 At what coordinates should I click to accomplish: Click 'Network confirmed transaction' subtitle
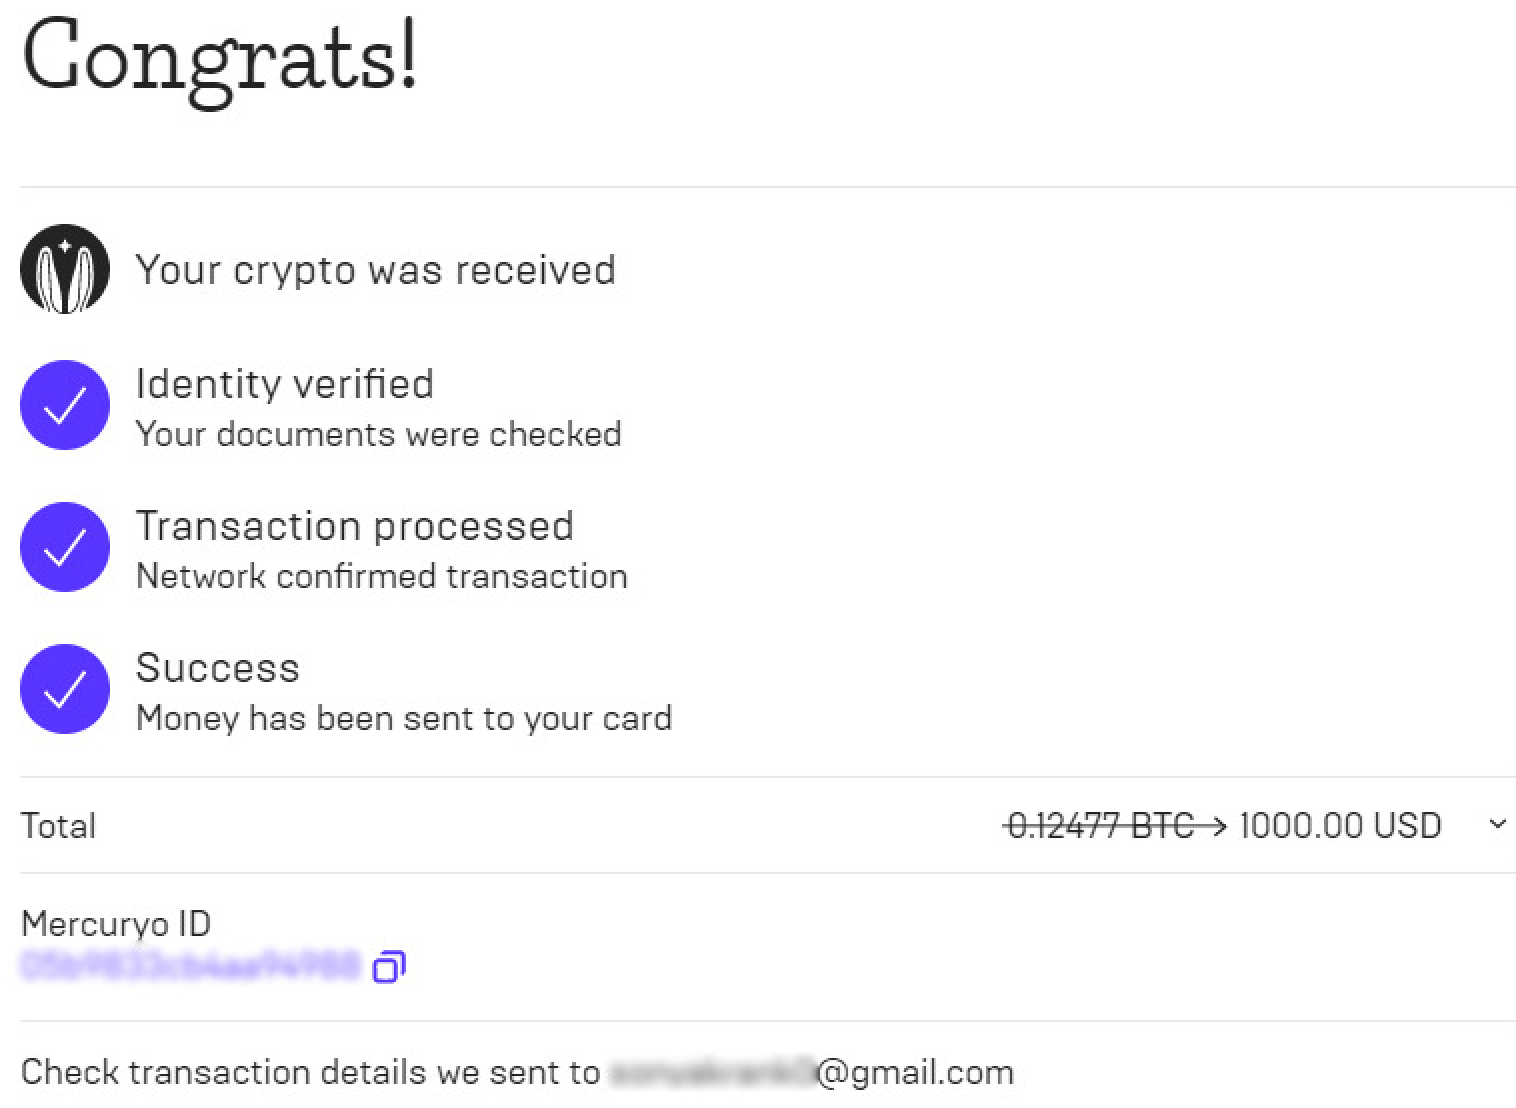(x=381, y=576)
